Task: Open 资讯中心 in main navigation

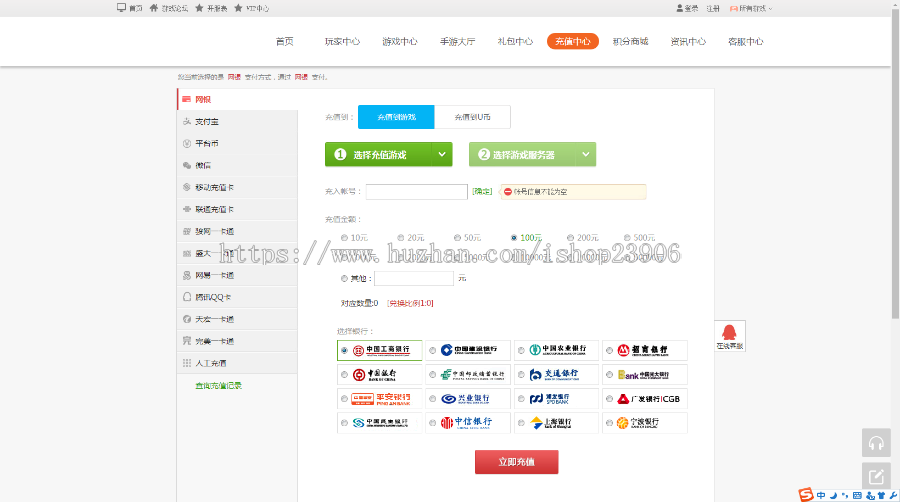Action: [x=688, y=41]
